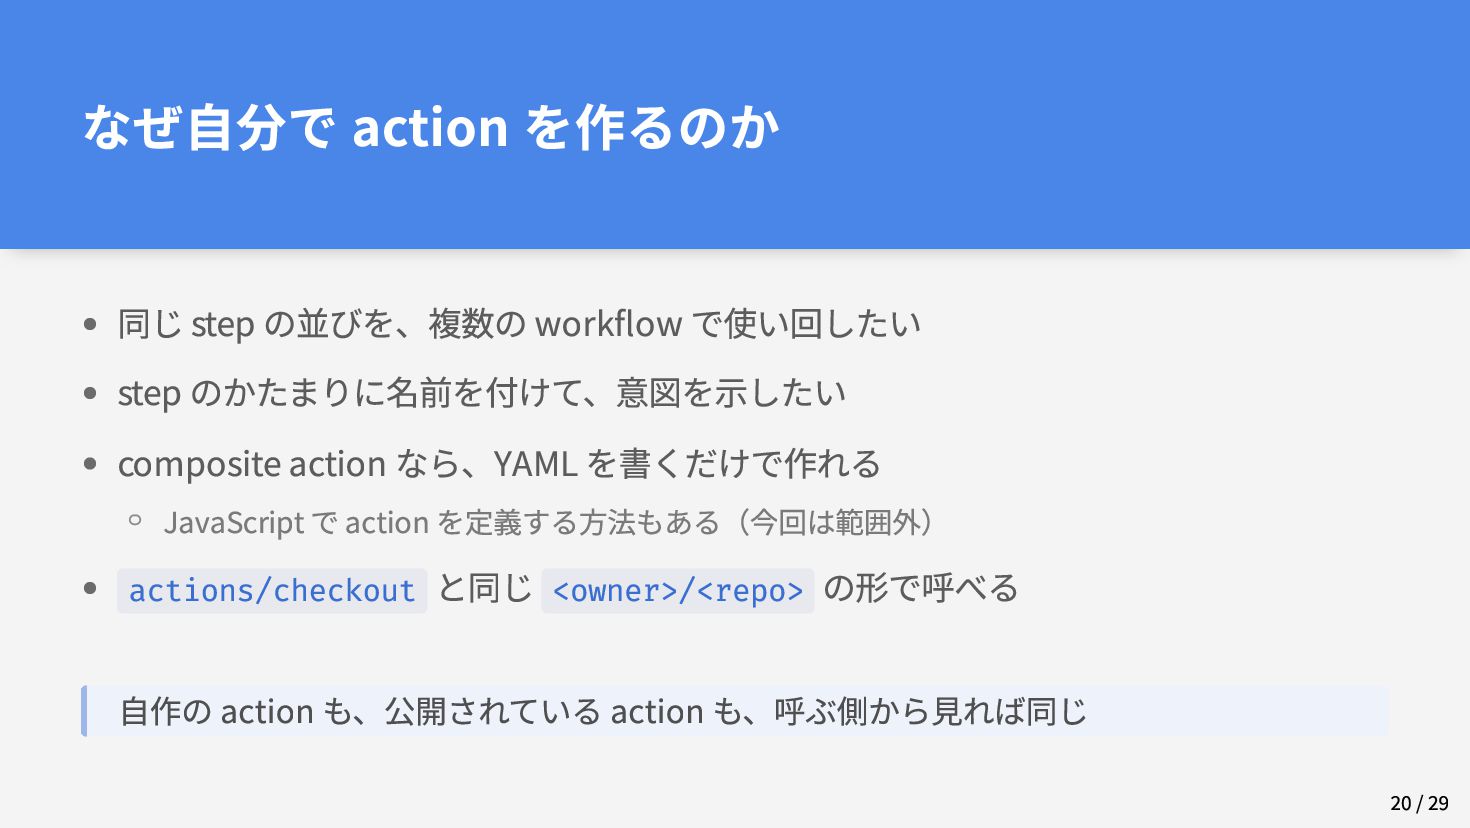Click the word workflow in first bullet
This screenshot has height=828, width=1470.
pyautogui.click(x=609, y=324)
